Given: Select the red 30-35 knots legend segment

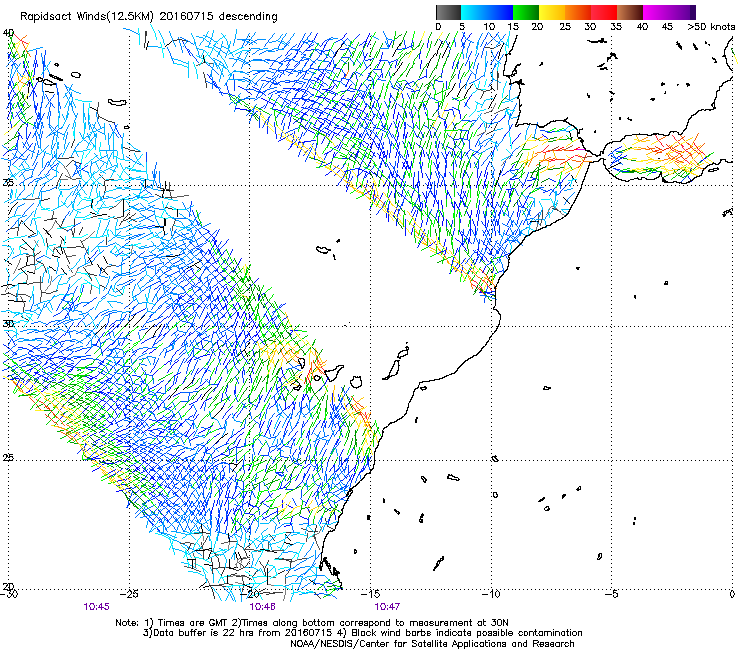Looking at the screenshot, I should (x=604, y=12).
